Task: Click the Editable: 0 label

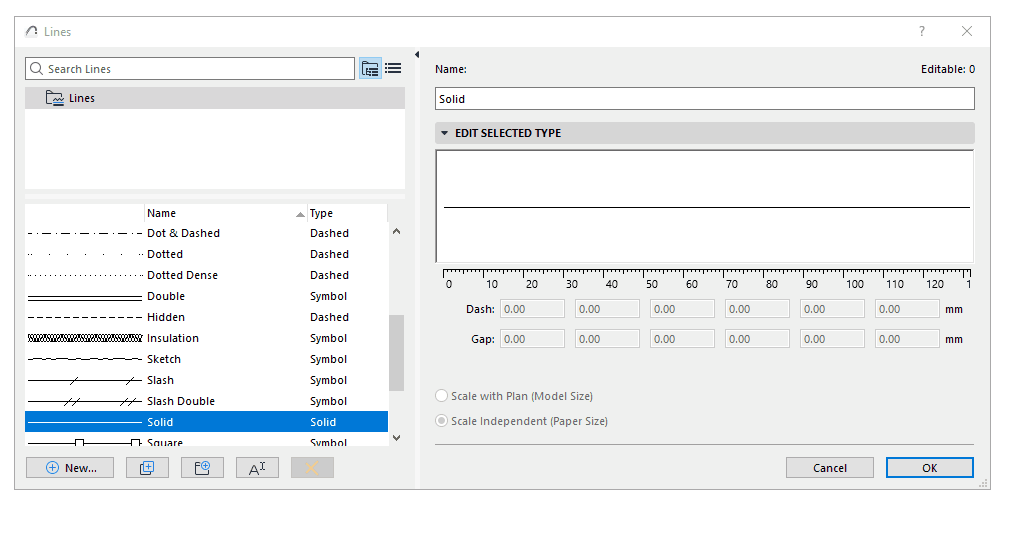Action: 948,69
